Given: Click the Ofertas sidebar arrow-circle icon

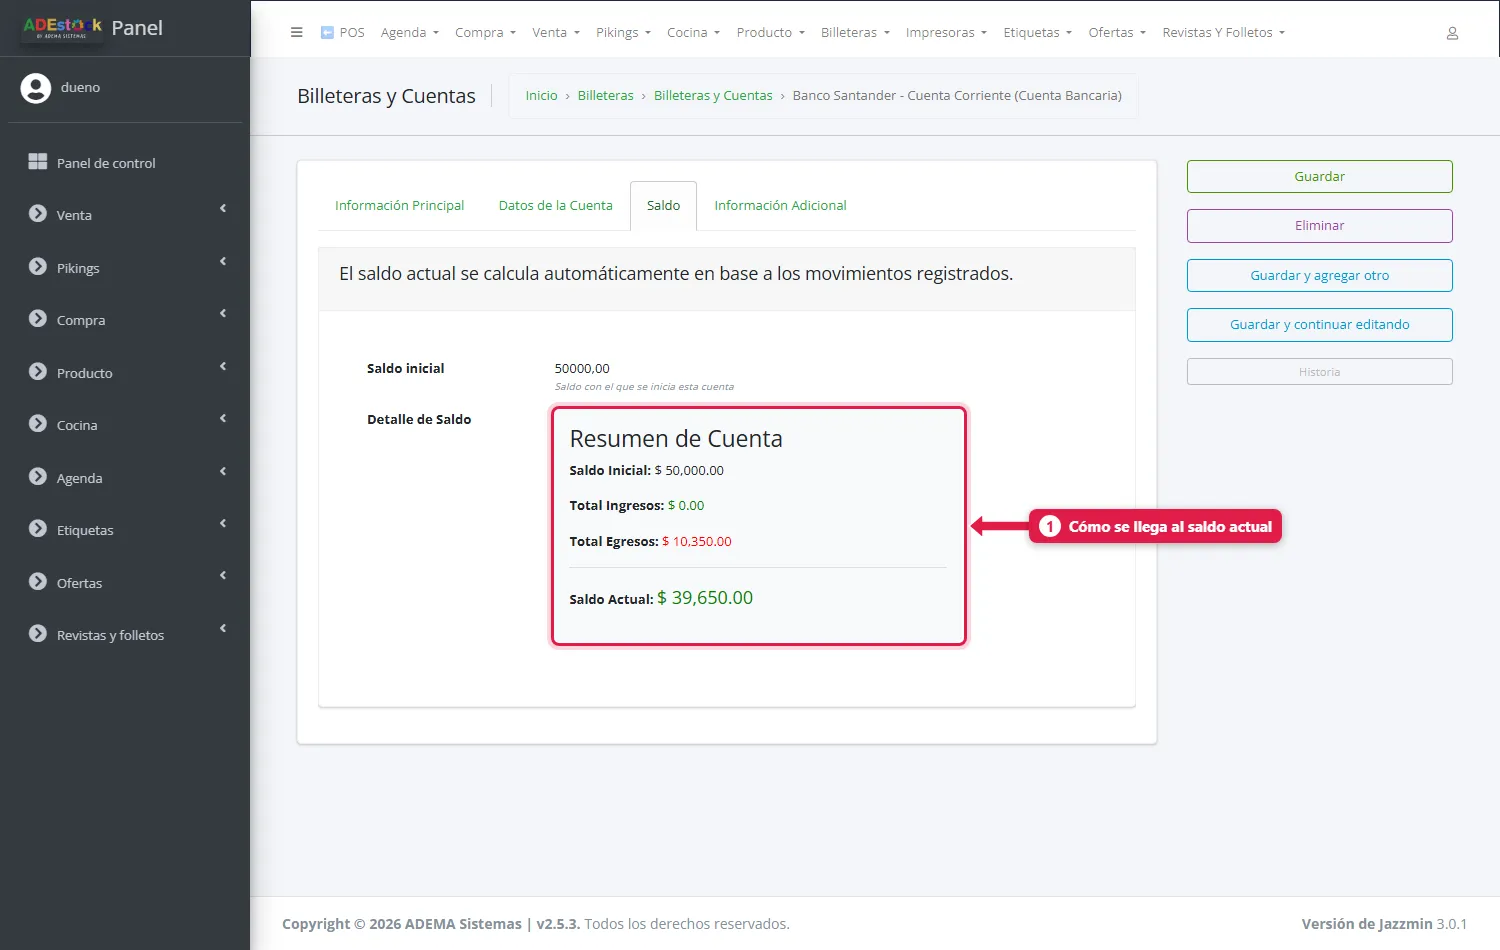Looking at the screenshot, I should tap(38, 582).
